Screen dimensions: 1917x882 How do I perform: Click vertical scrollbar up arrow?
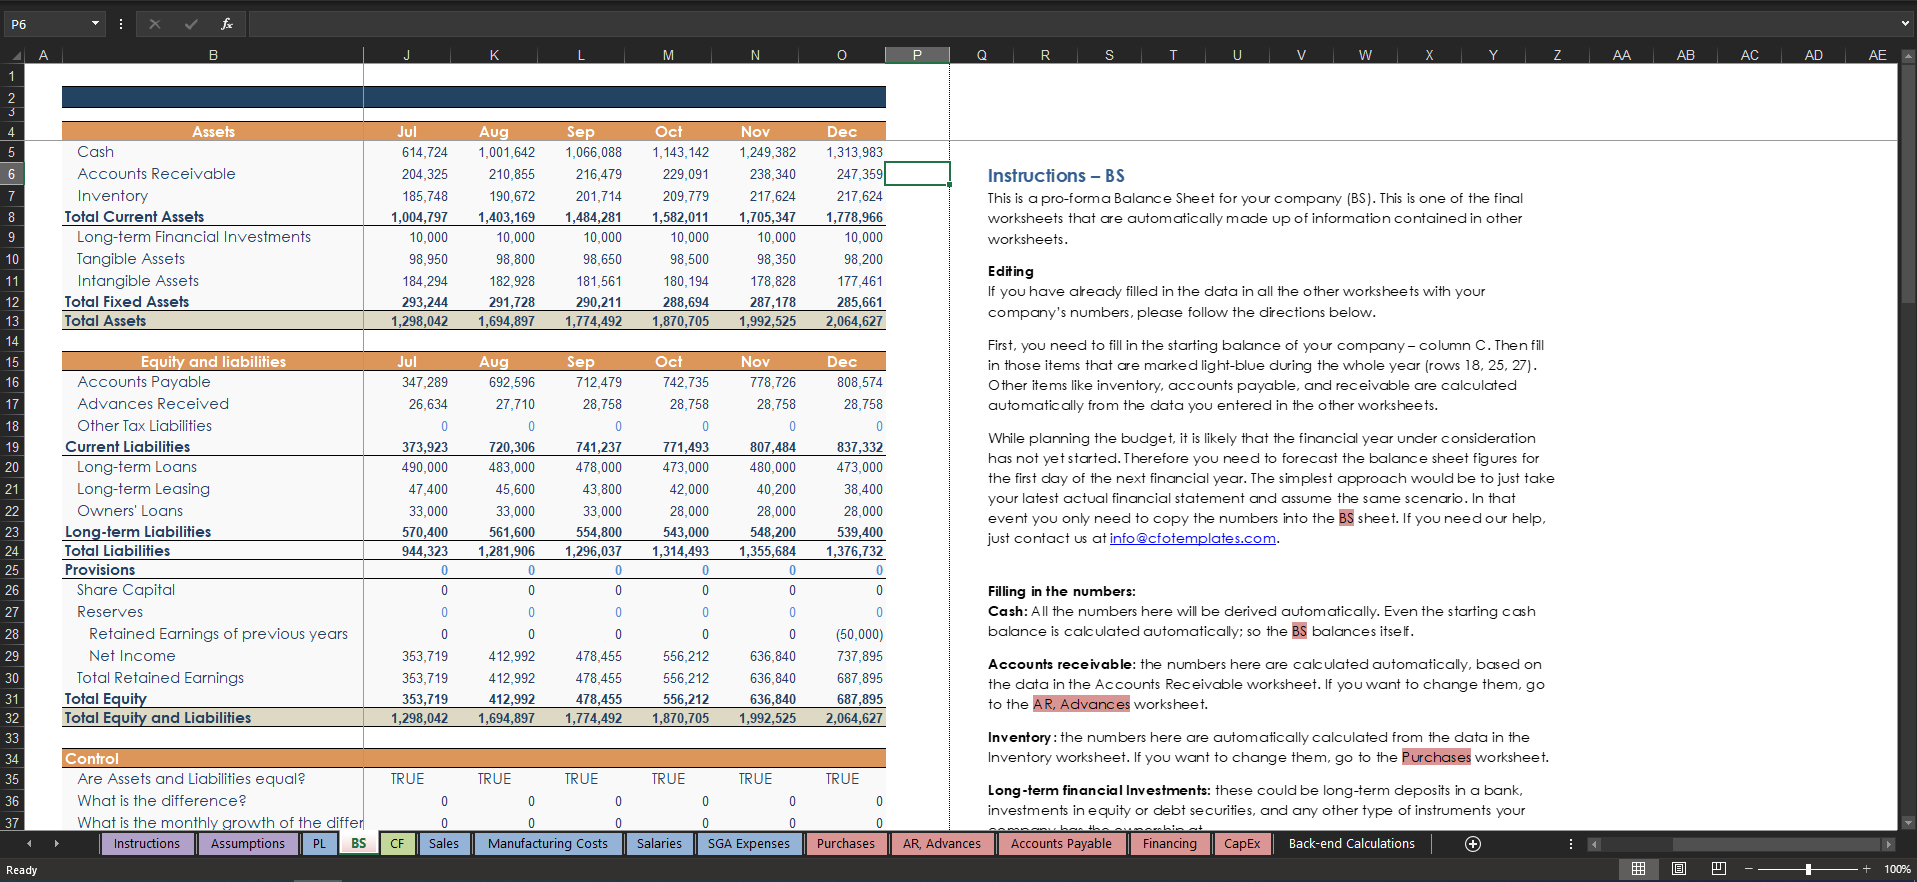point(1908,56)
